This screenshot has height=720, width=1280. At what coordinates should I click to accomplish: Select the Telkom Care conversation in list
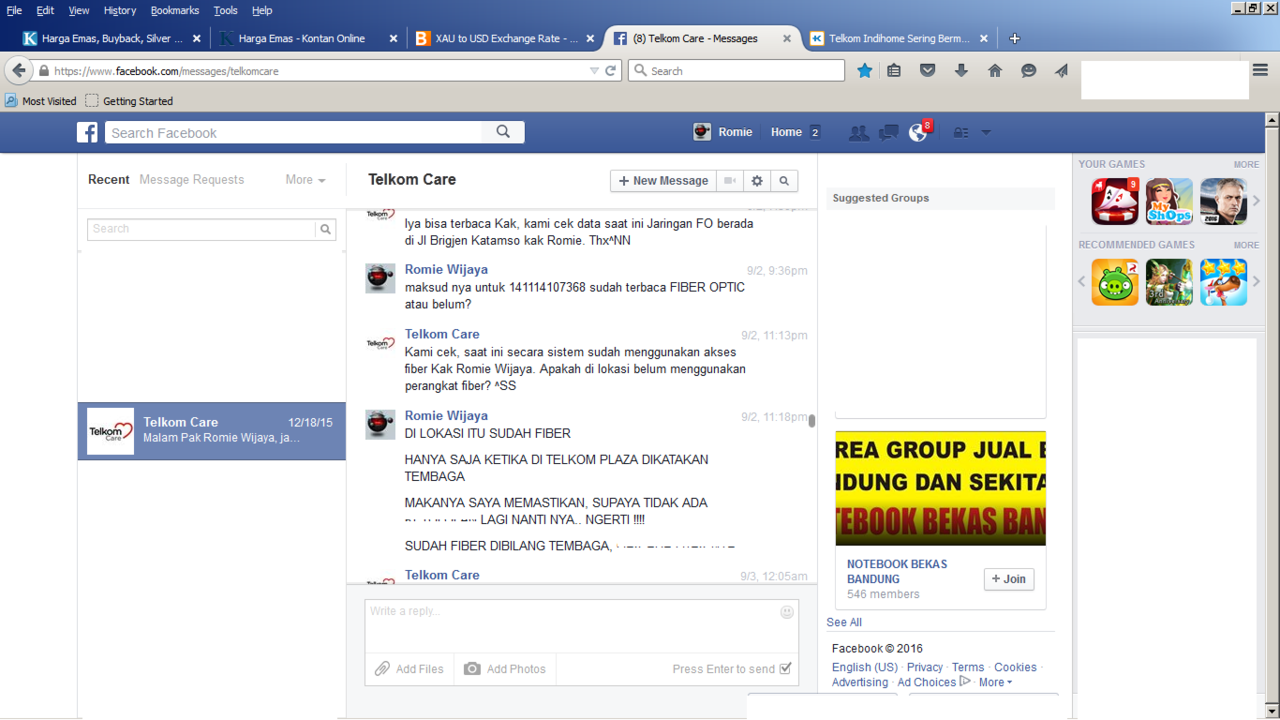coord(212,431)
